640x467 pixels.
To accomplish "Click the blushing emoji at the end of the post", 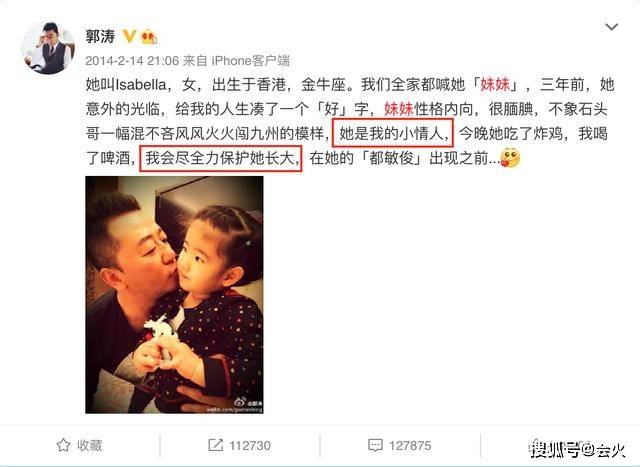I will 510,158.
